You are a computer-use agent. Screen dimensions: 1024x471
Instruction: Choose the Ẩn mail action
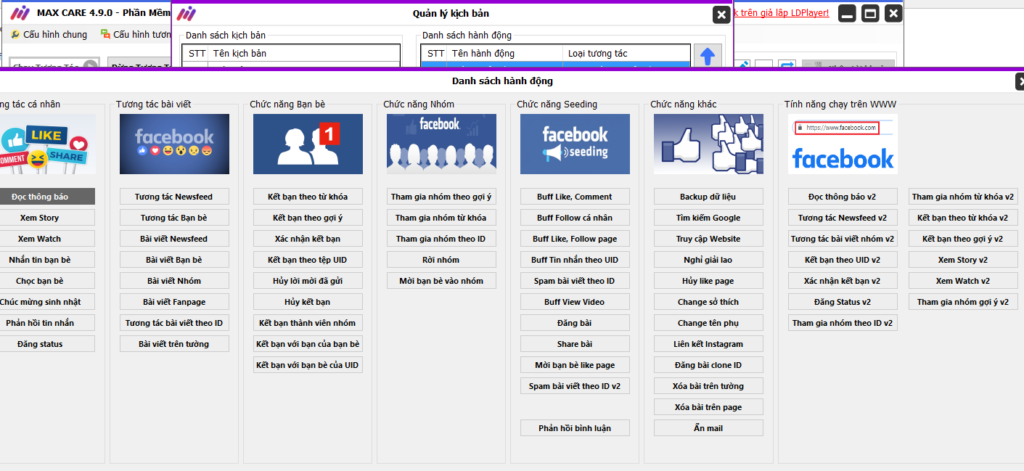point(709,428)
